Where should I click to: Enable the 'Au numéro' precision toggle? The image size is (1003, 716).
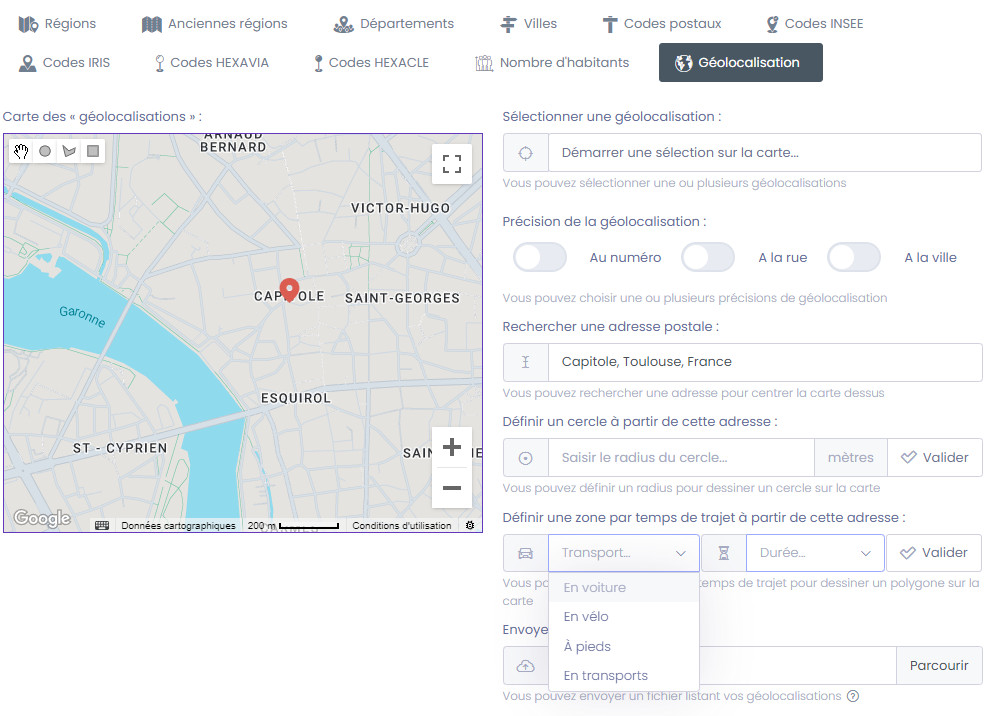[540, 257]
